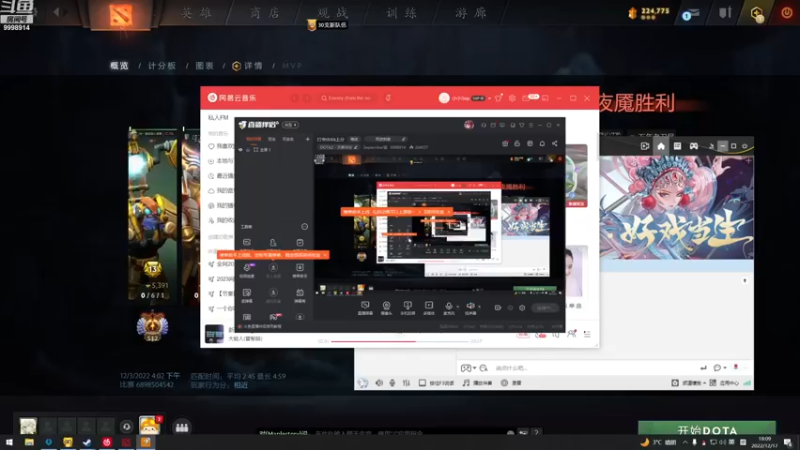
Task: Select 私人FM in NetEase sidebar
Action: tap(218, 117)
